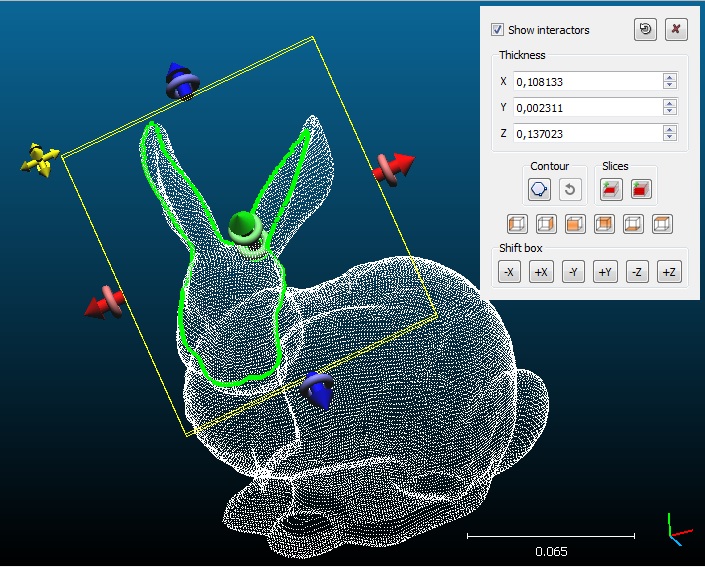Export multiple slices with second Slices icon
The height and width of the screenshot is (567, 705).
pos(641,189)
